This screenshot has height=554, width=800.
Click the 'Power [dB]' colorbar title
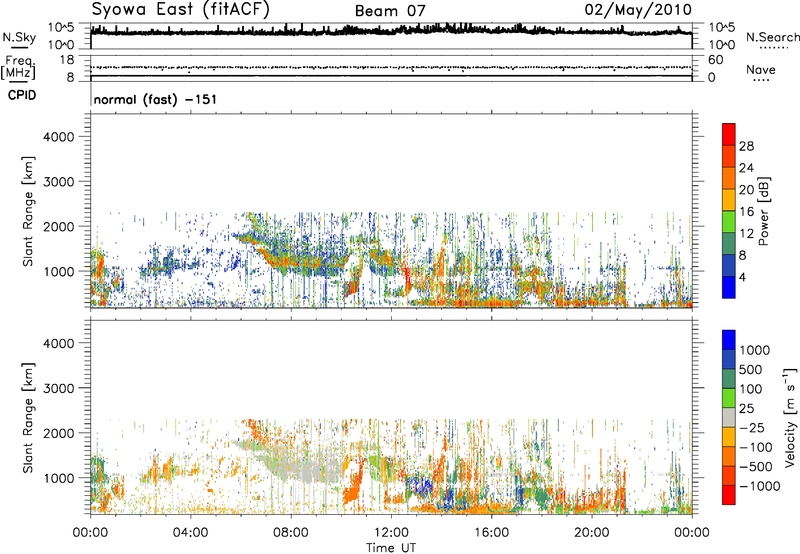763,211
